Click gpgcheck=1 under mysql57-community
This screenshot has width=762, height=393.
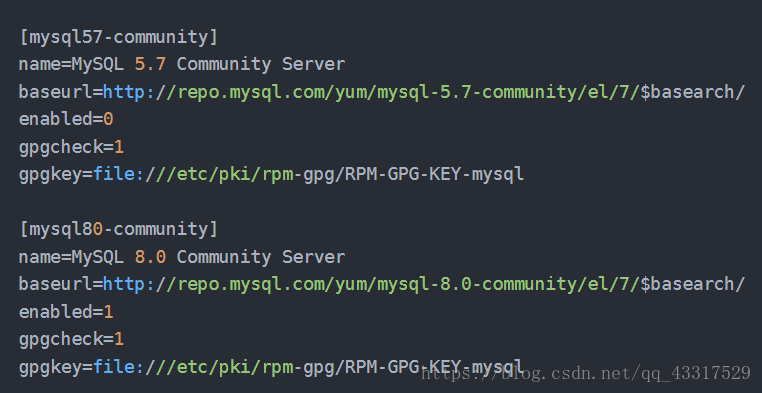71,147
